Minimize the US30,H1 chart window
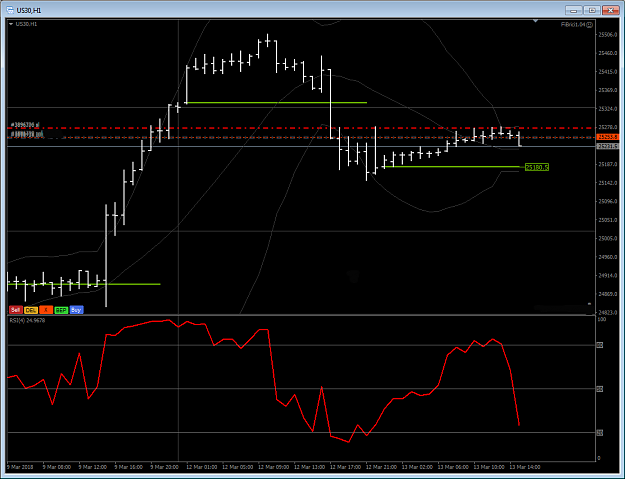The width and height of the screenshot is (625, 479). (x=574, y=10)
